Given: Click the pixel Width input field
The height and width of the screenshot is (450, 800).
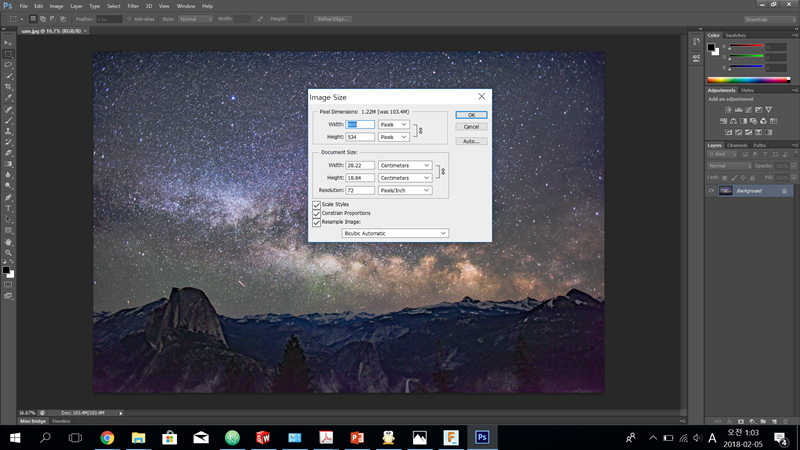Looking at the screenshot, I should [x=360, y=124].
